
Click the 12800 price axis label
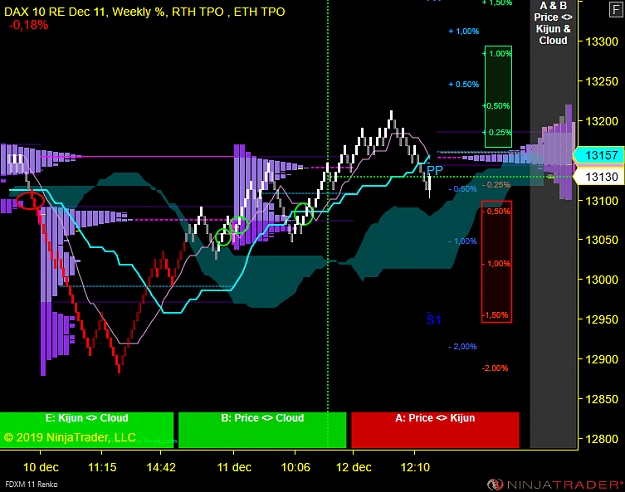click(601, 439)
